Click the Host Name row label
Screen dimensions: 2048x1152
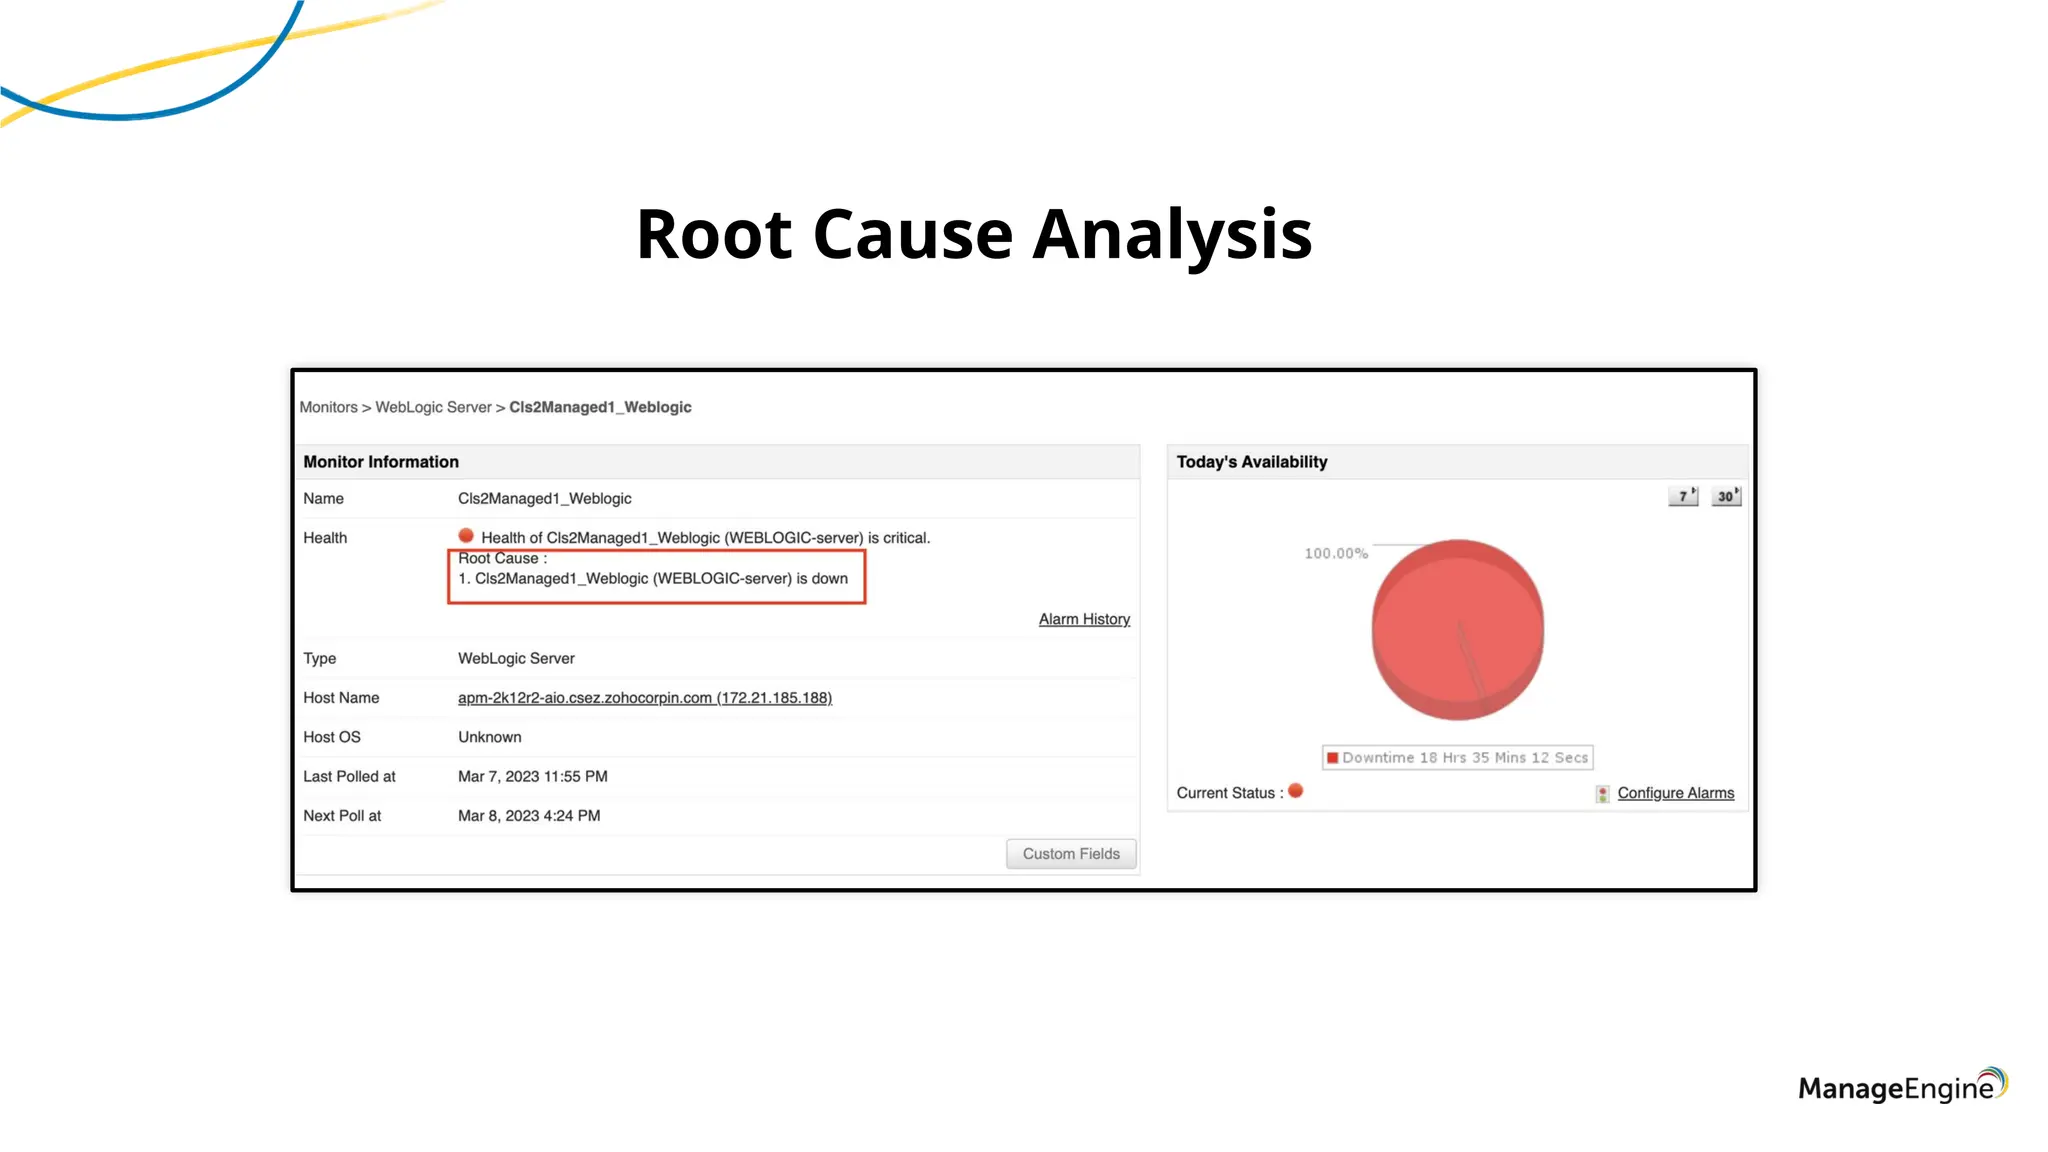pos(341,698)
